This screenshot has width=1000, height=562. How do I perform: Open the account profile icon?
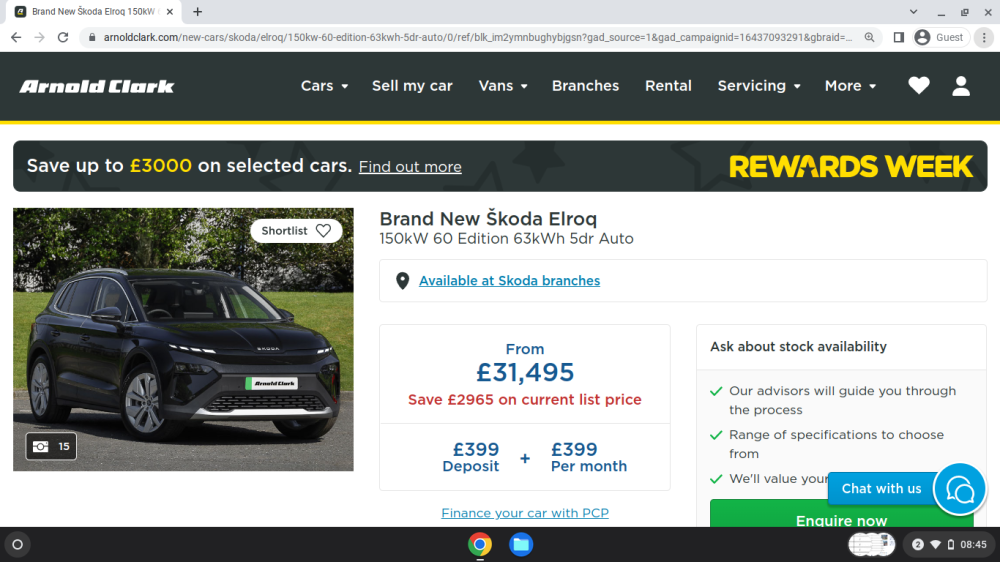tap(960, 85)
